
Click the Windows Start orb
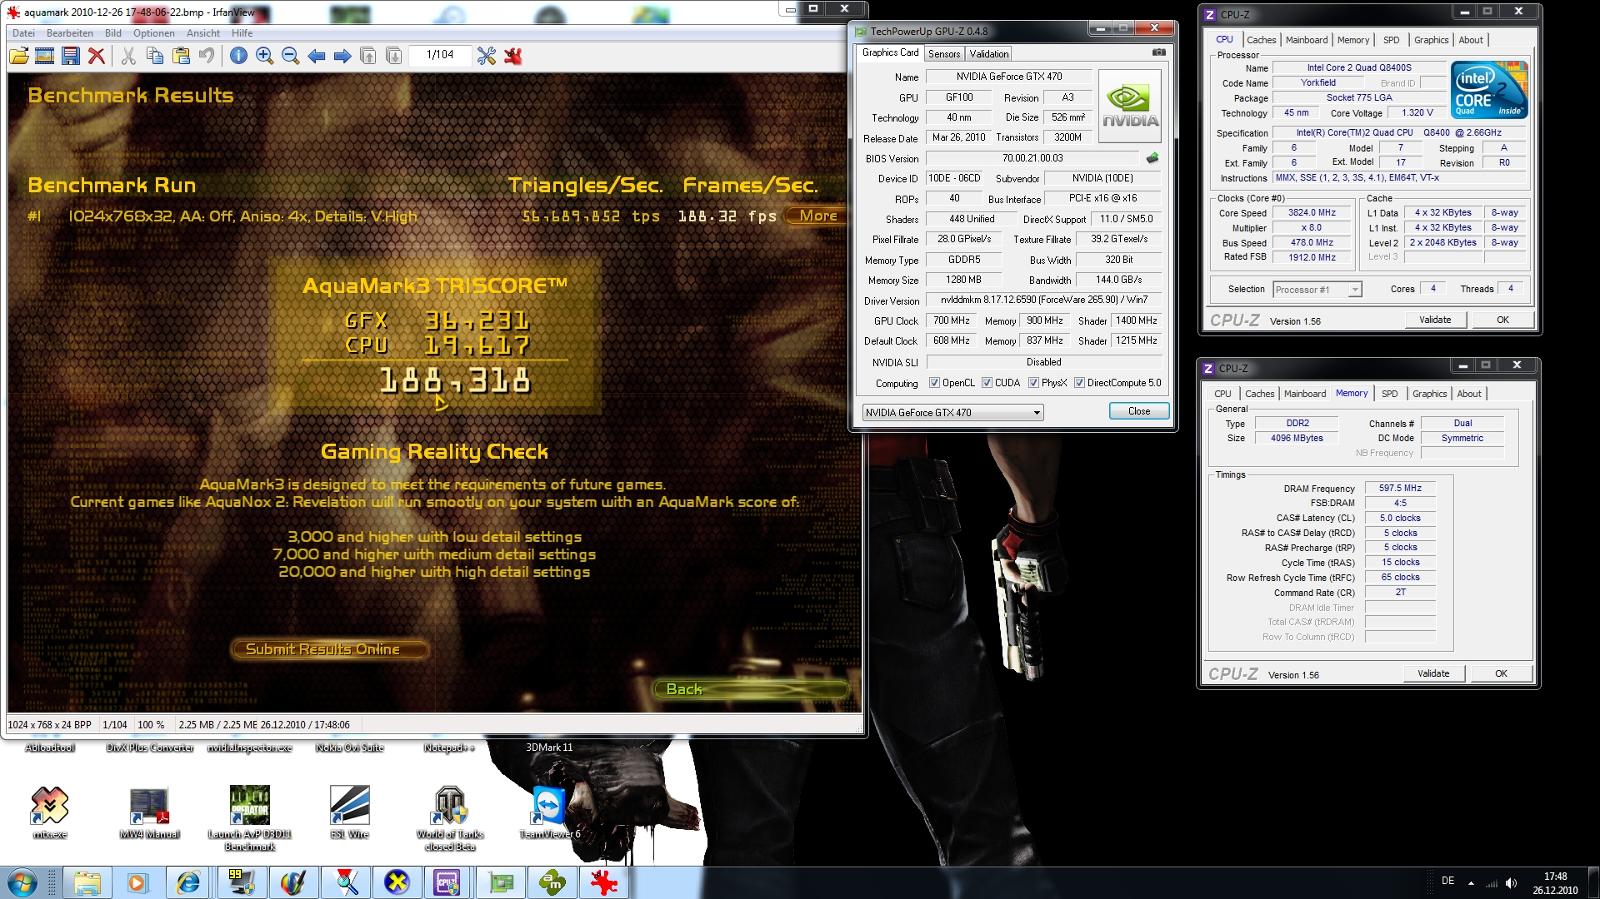[22, 882]
